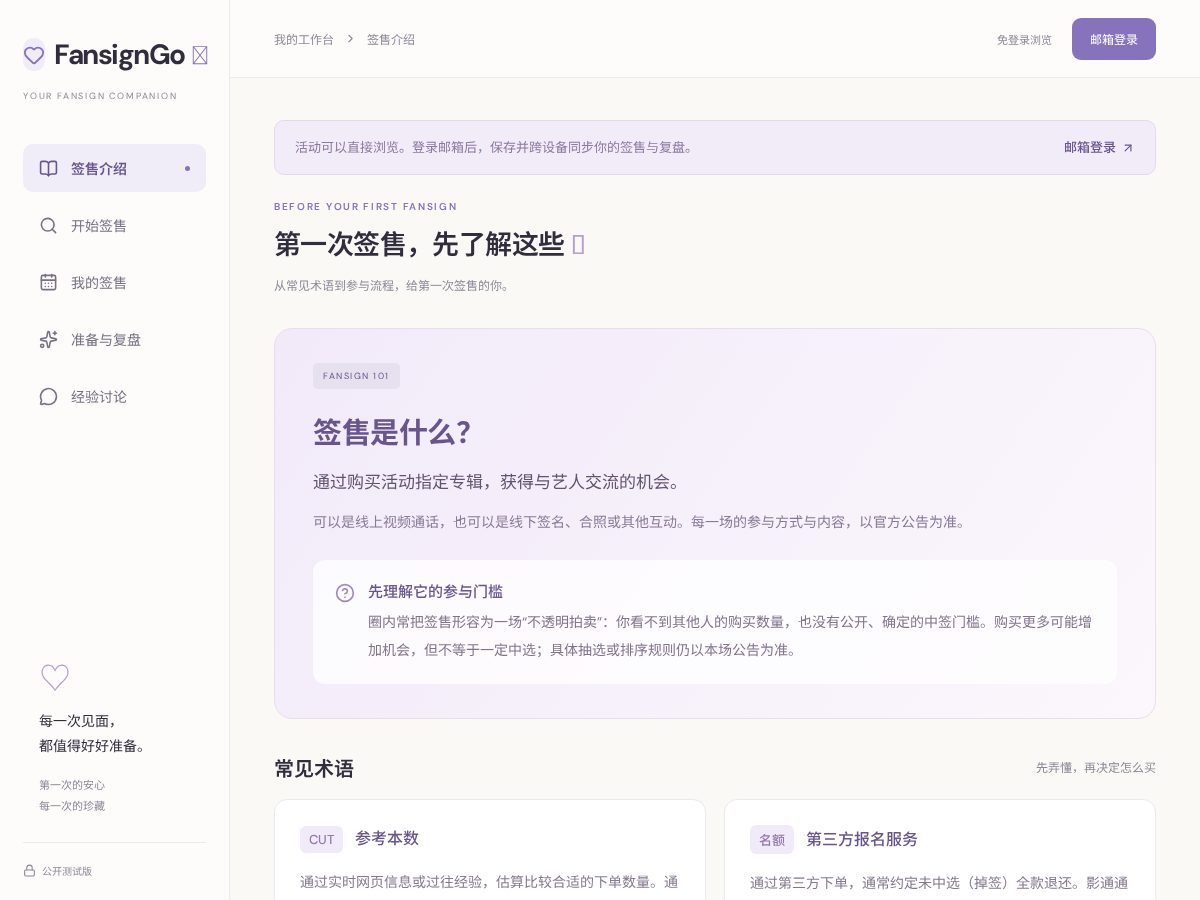Click the calendar icon beside 我的签售
The image size is (1200, 900).
[48, 282]
